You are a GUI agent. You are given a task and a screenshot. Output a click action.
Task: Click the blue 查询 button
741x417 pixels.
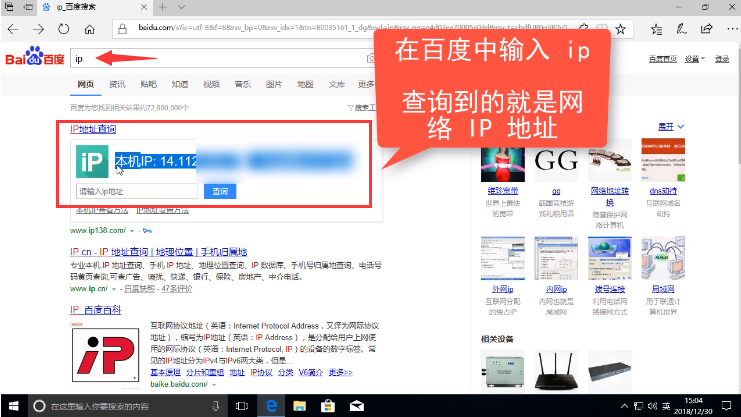pos(220,191)
